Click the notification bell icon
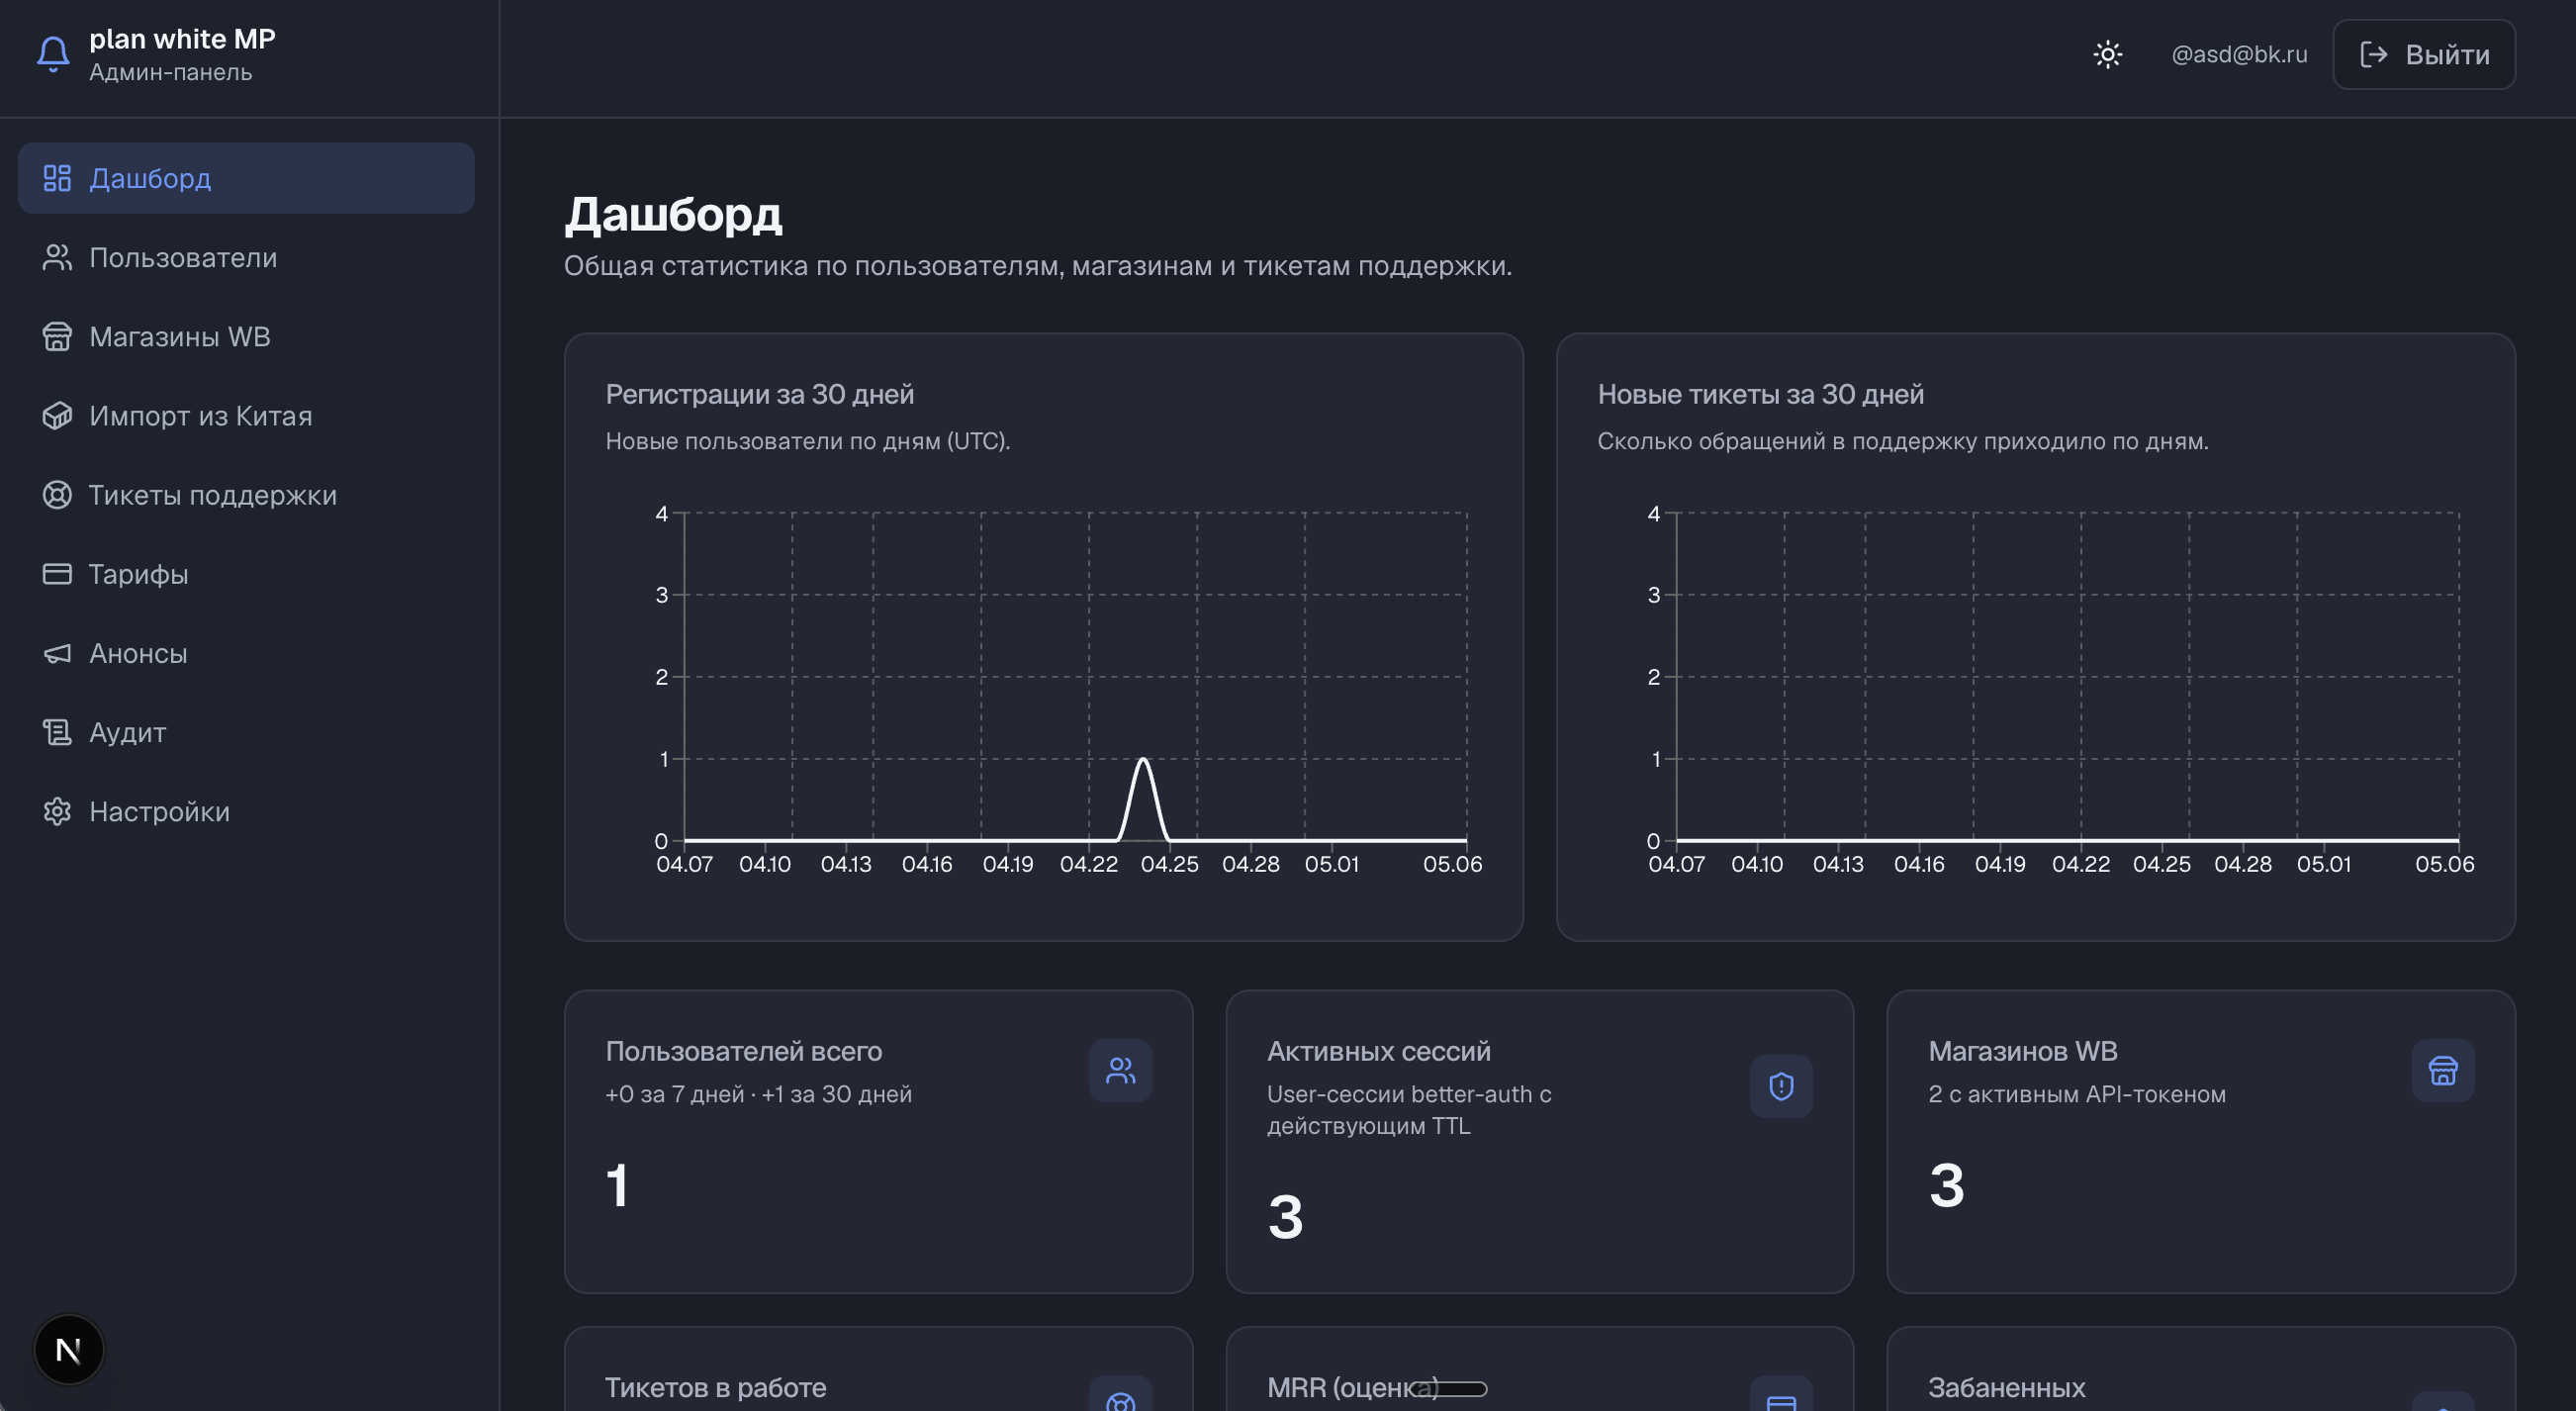 [x=53, y=54]
